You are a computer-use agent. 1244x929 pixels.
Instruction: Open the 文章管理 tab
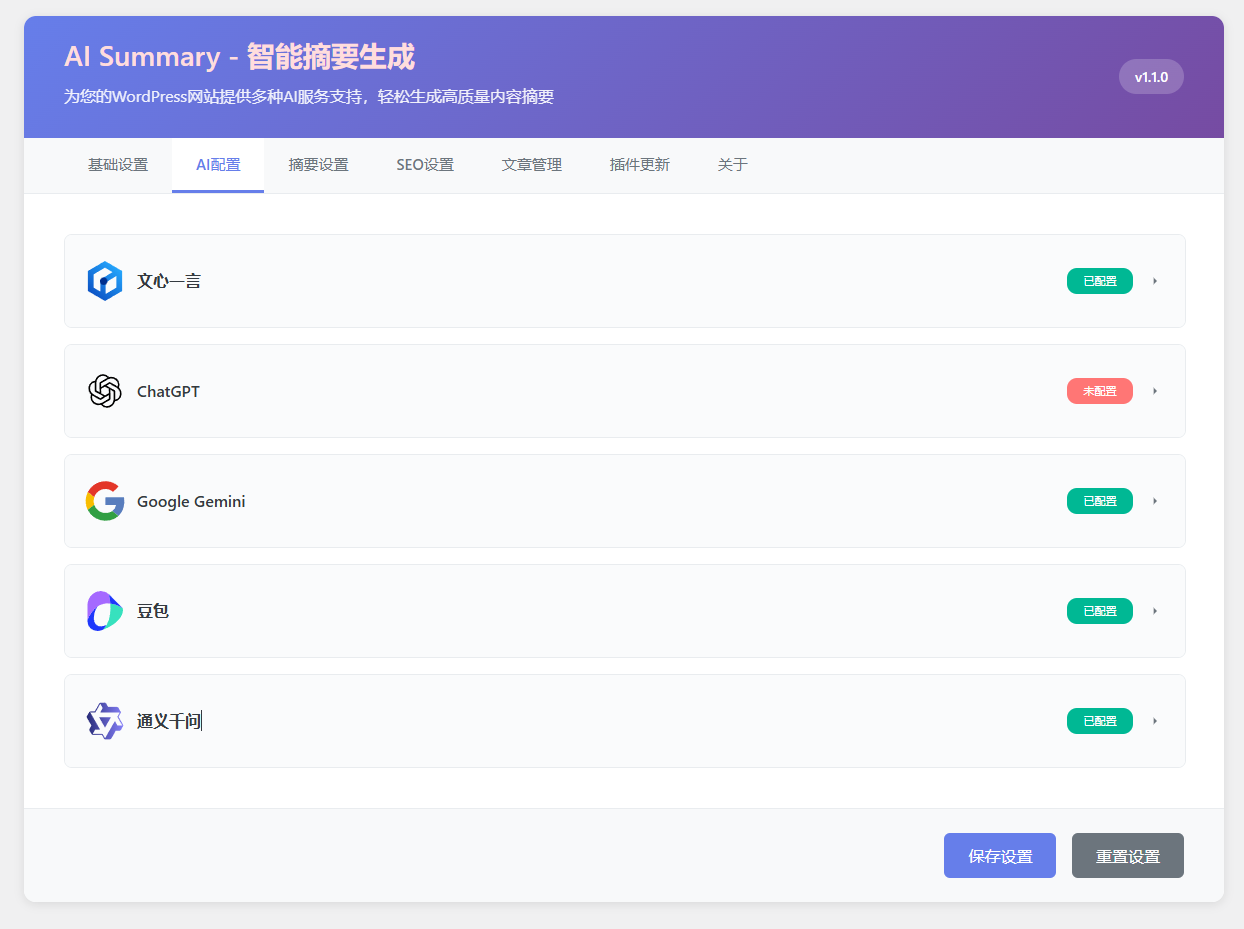tap(531, 165)
